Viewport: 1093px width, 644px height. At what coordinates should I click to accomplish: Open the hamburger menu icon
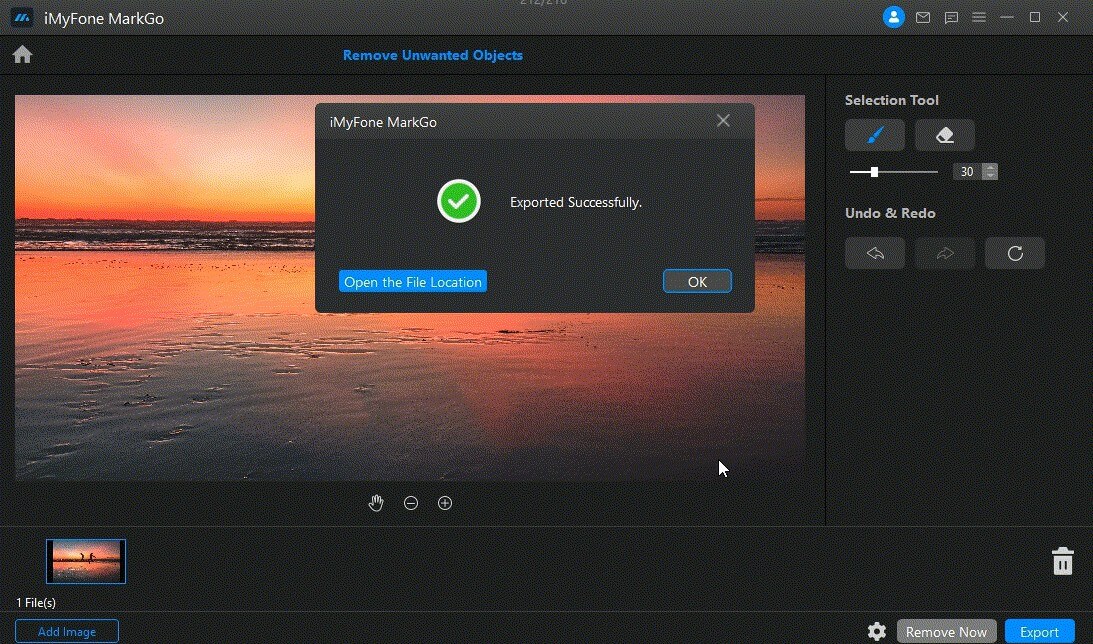click(x=979, y=17)
